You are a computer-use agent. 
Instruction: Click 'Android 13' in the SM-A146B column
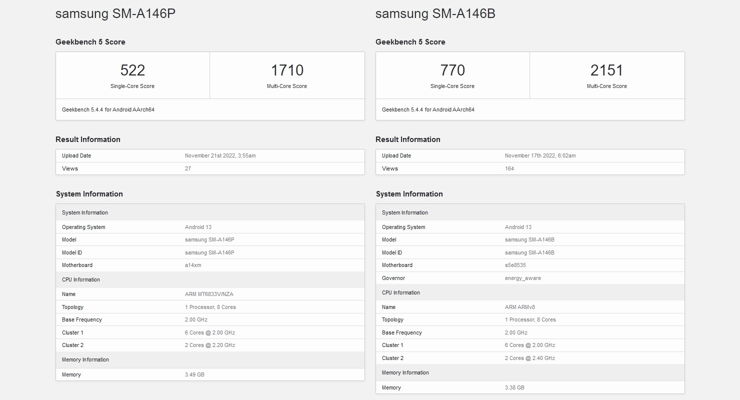pyautogui.click(x=518, y=227)
